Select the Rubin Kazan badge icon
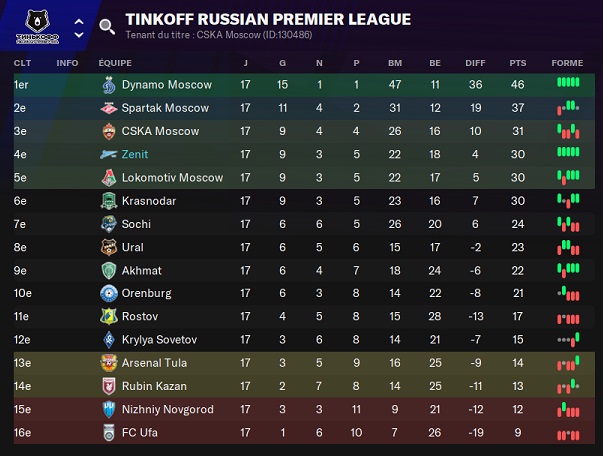This screenshot has width=603, height=456. point(109,386)
